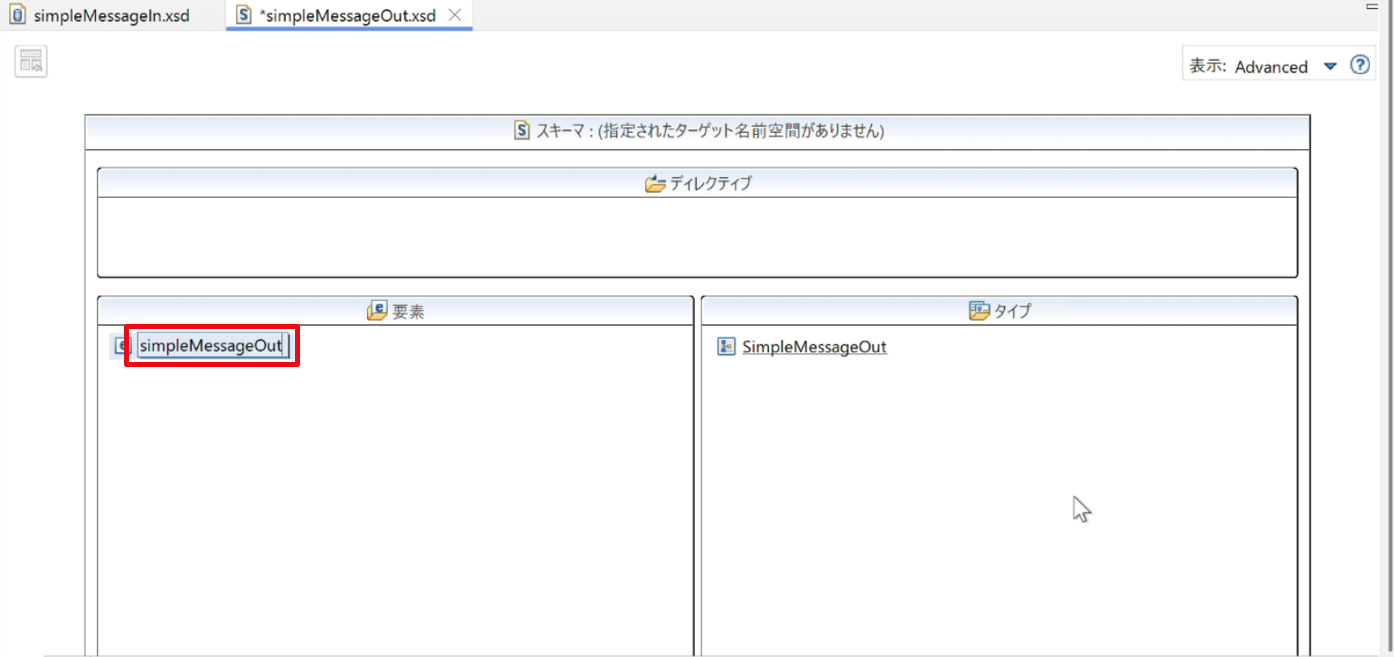Switch to the simpleMessageIn.xsd tab
1394x657 pixels.
coord(100,16)
